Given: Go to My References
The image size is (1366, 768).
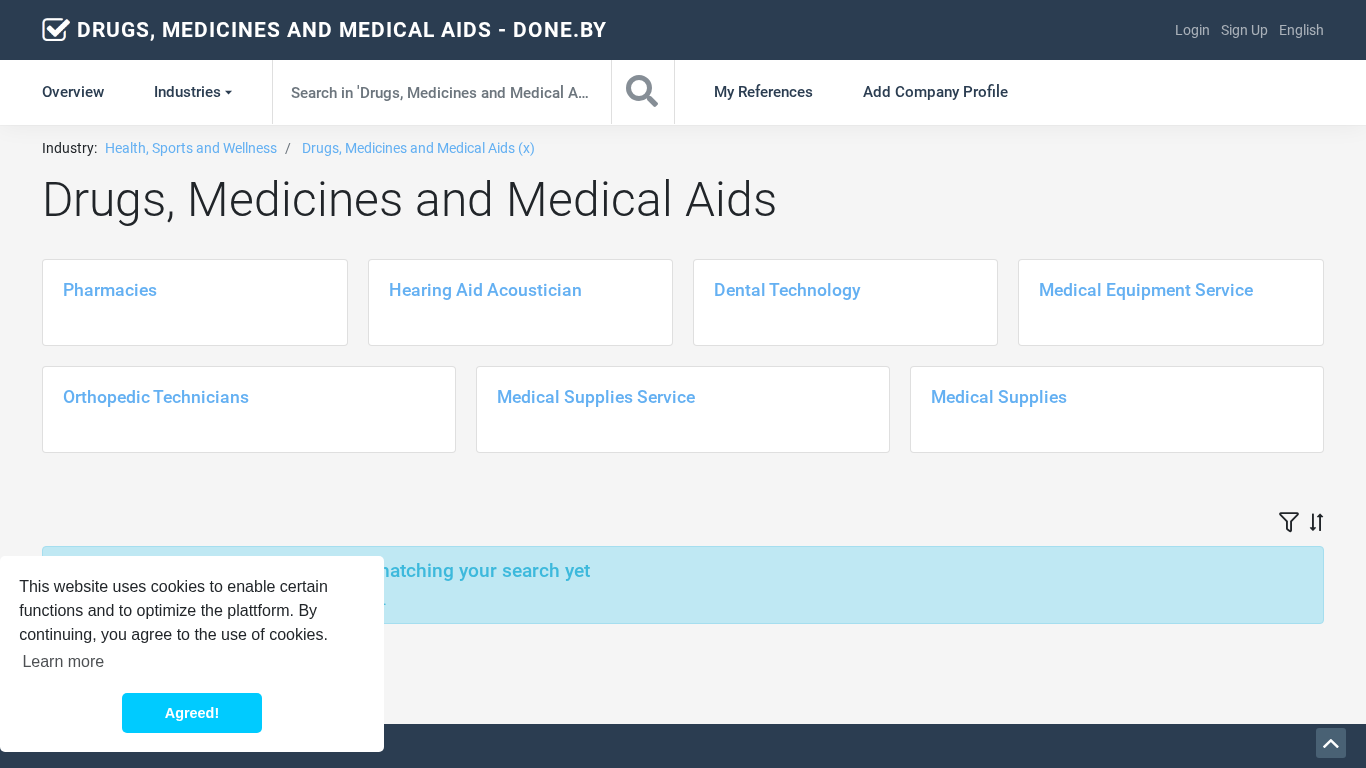Looking at the screenshot, I should [x=763, y=92].
